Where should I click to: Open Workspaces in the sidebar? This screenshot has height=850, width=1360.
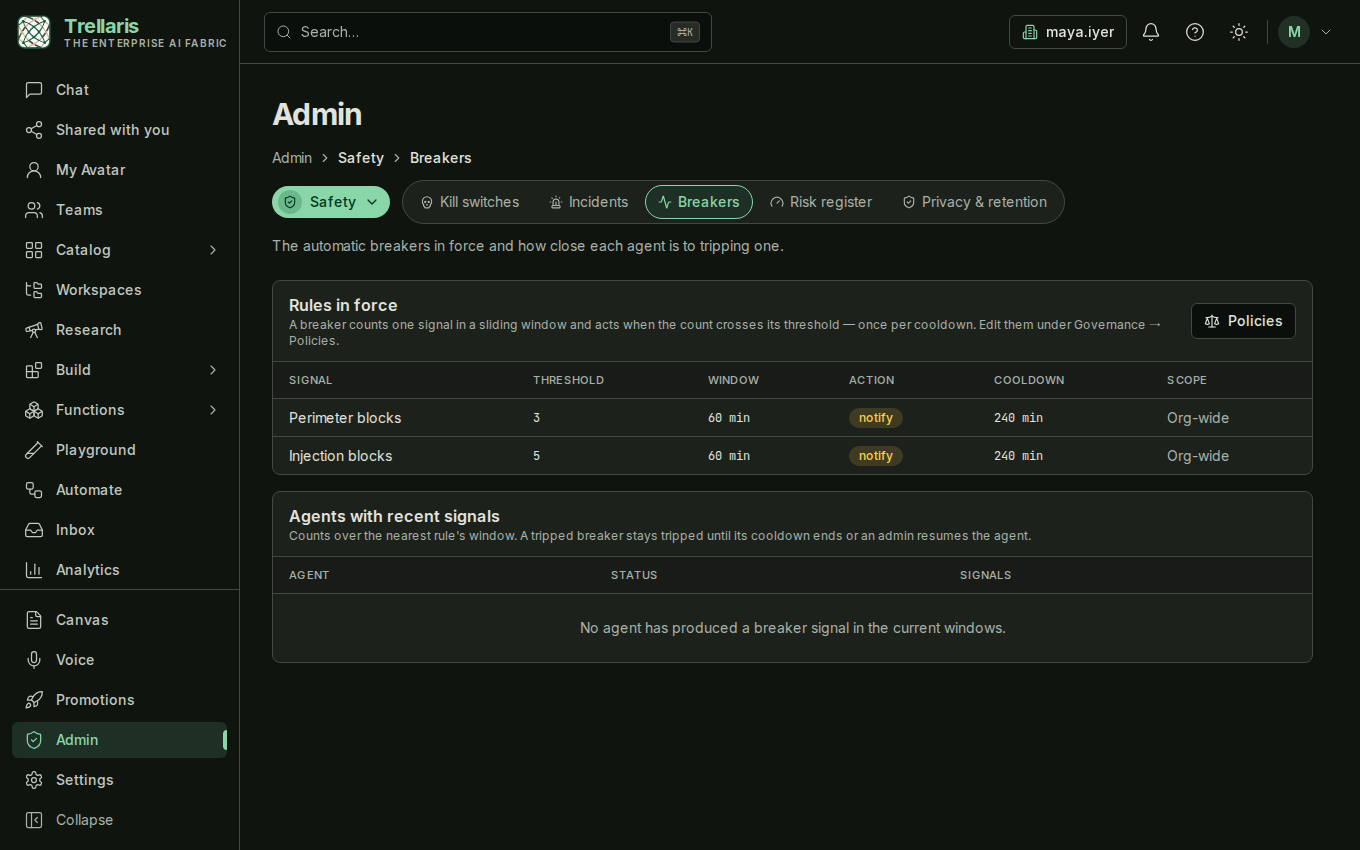(119, 290)
